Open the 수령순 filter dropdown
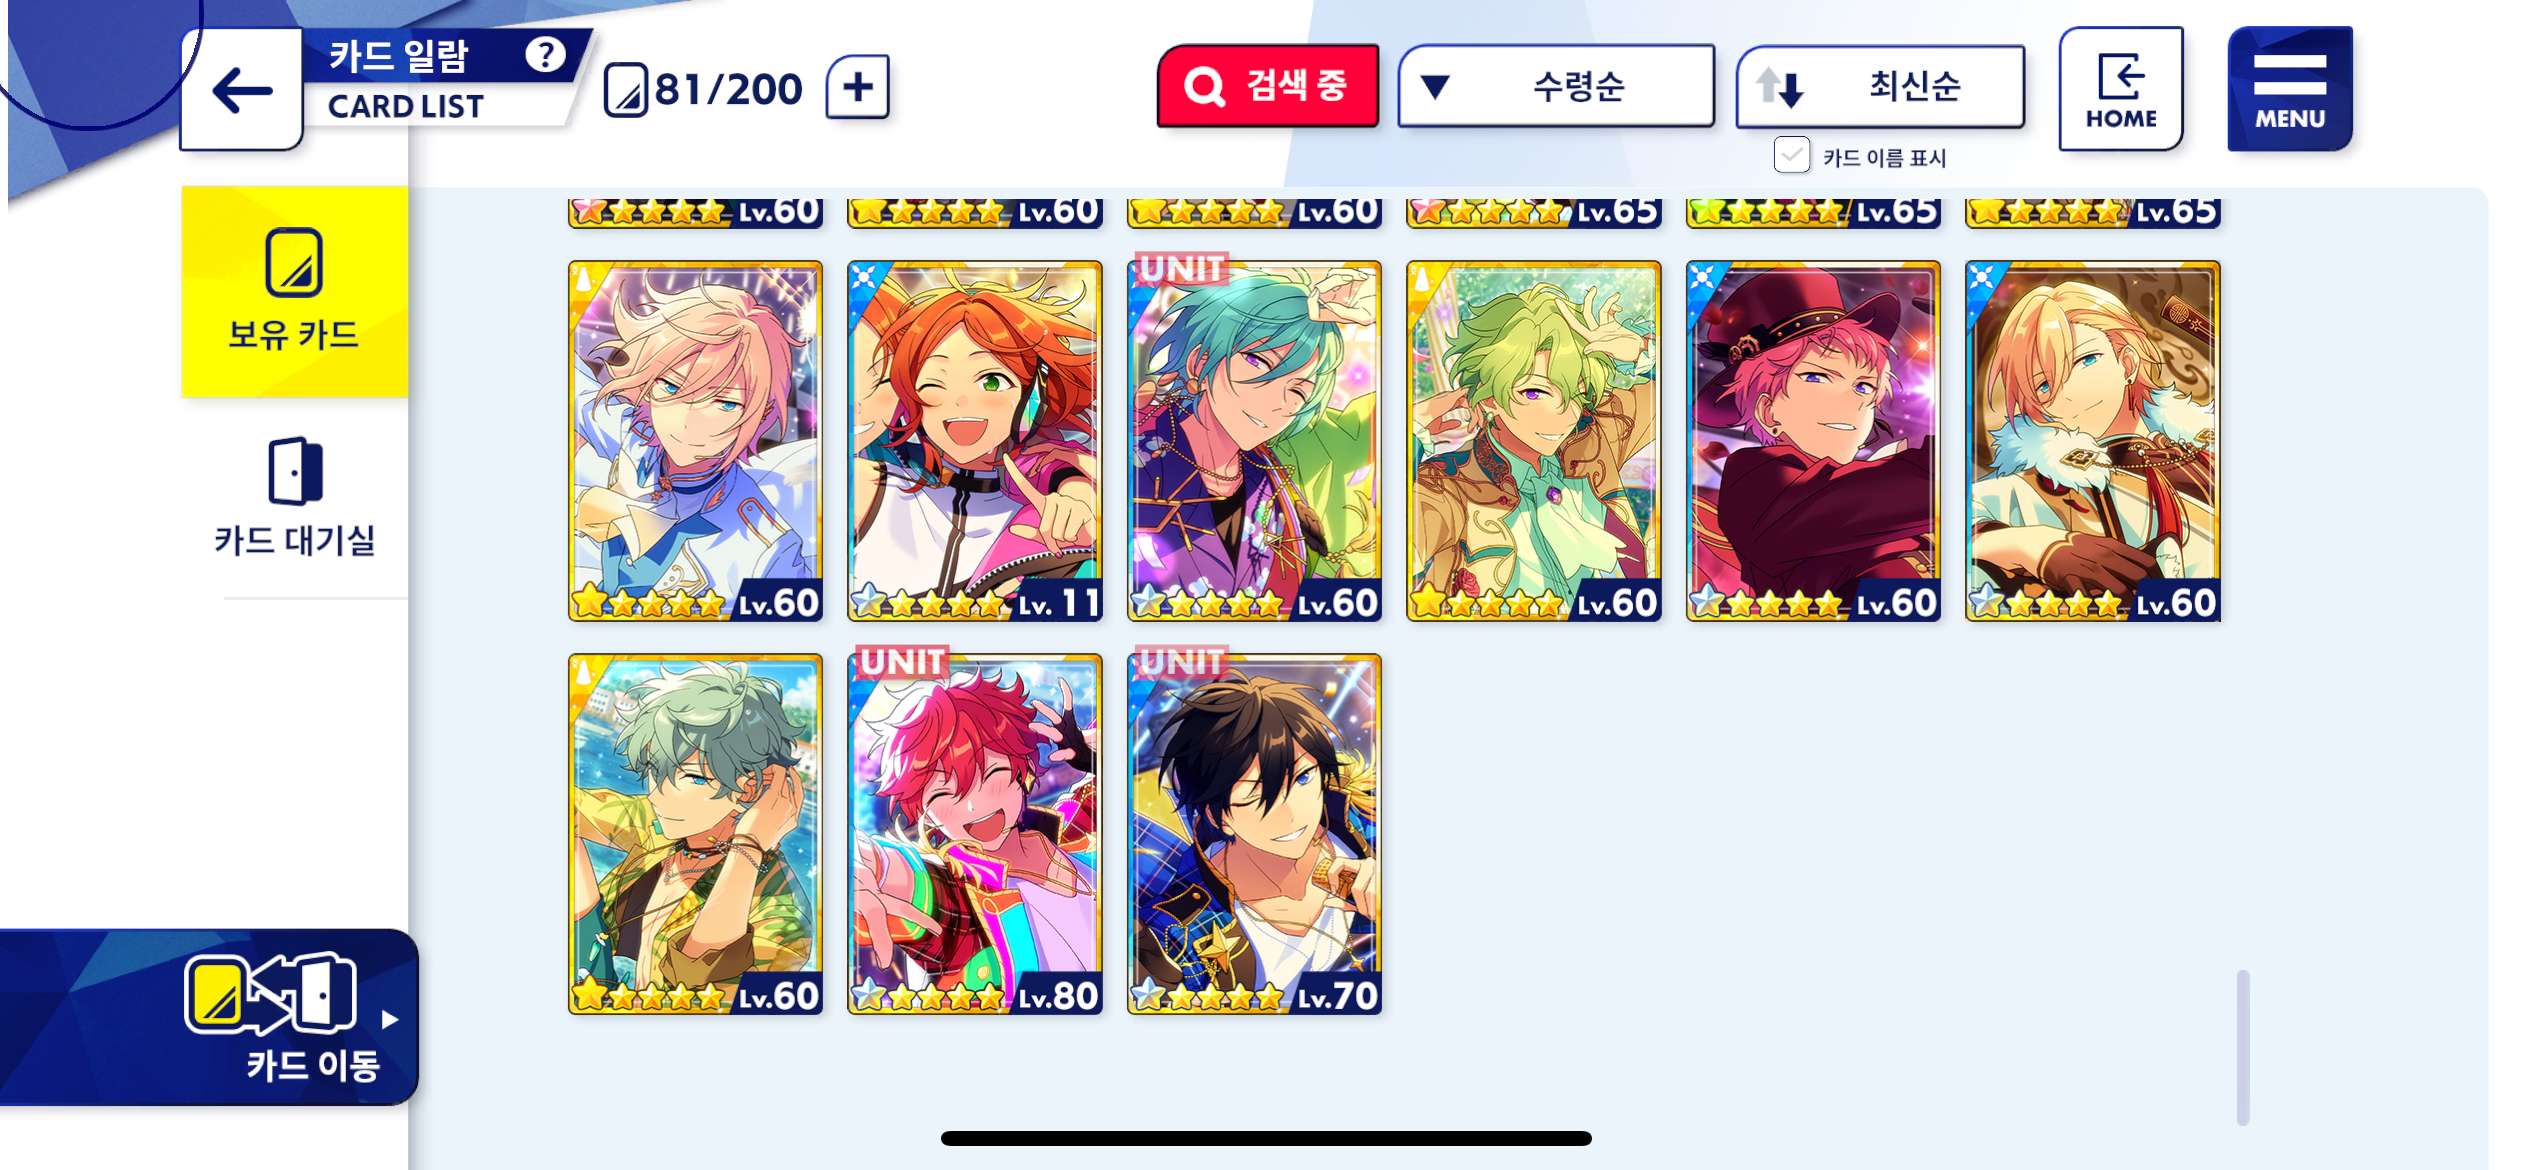 (x=1555, y=86)
